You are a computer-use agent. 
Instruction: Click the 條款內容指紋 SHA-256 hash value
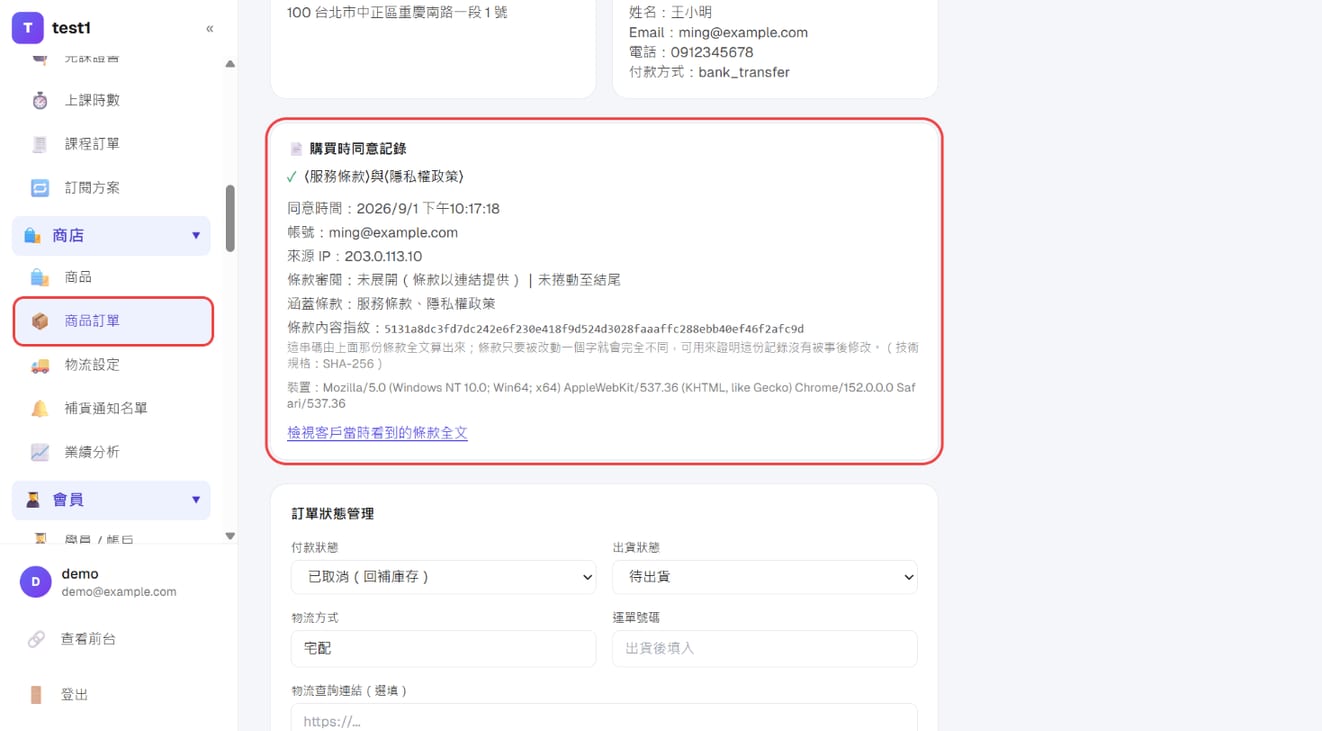coord(594,328)
